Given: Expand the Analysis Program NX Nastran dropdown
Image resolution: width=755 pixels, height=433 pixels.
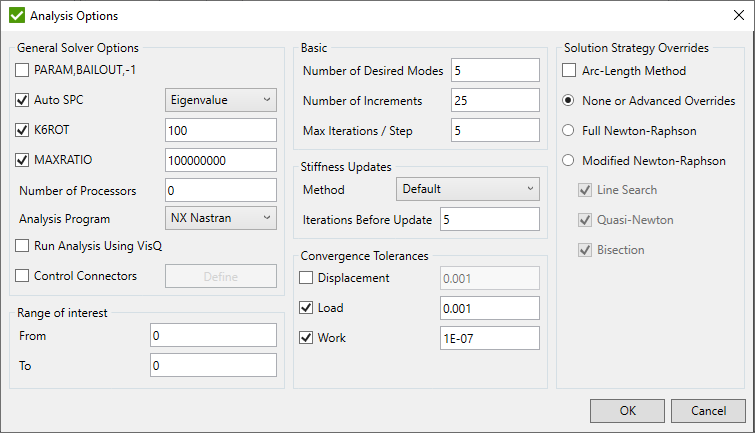Looking at the screenshot, I should 220,217.
